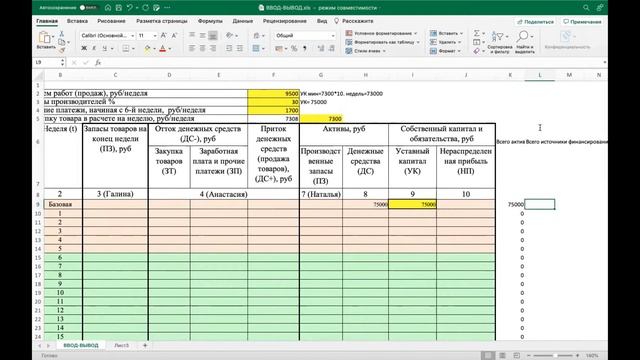The height and width of the screenshot is (360, 640).
Task: Open the Формулы ribbon tab
Action: pos(210,21)
